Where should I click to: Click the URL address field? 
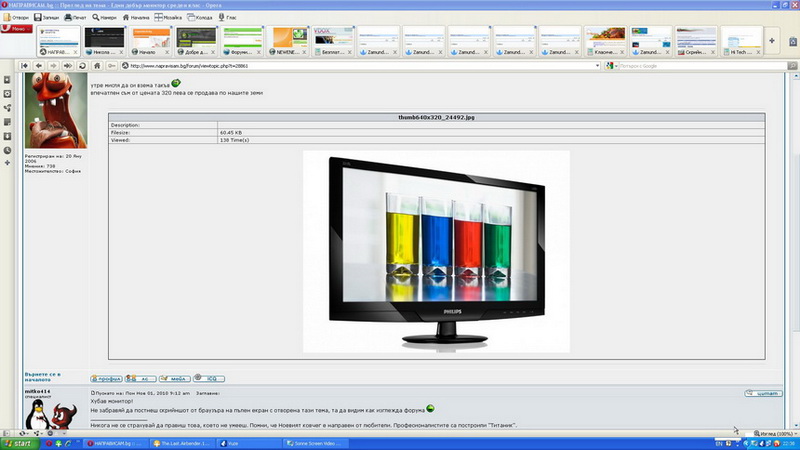360,66
